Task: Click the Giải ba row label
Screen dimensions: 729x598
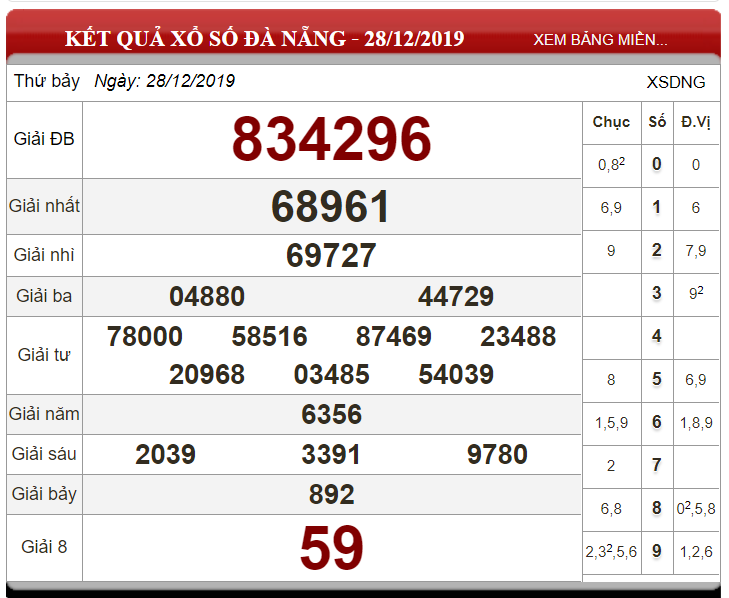Action: click(44, 296)
